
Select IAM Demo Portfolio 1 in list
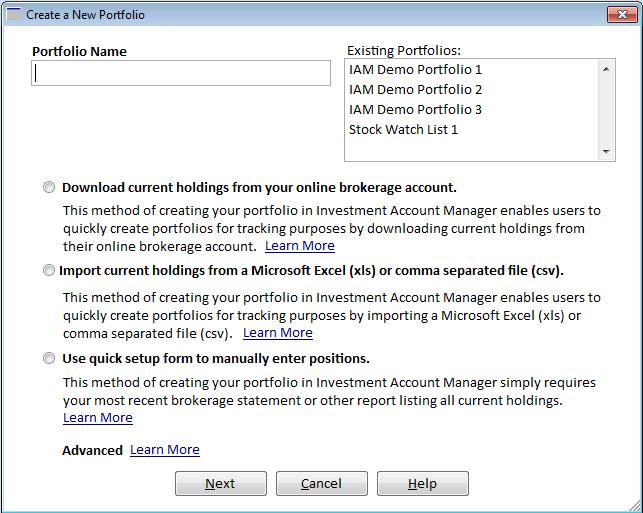[x=415, y=70]
